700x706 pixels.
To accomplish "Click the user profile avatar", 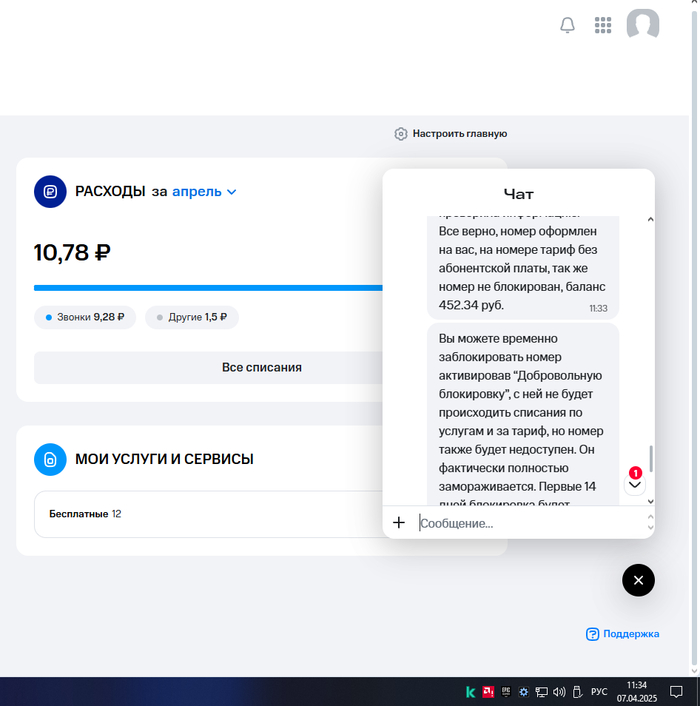I will (x=642, y=25).
